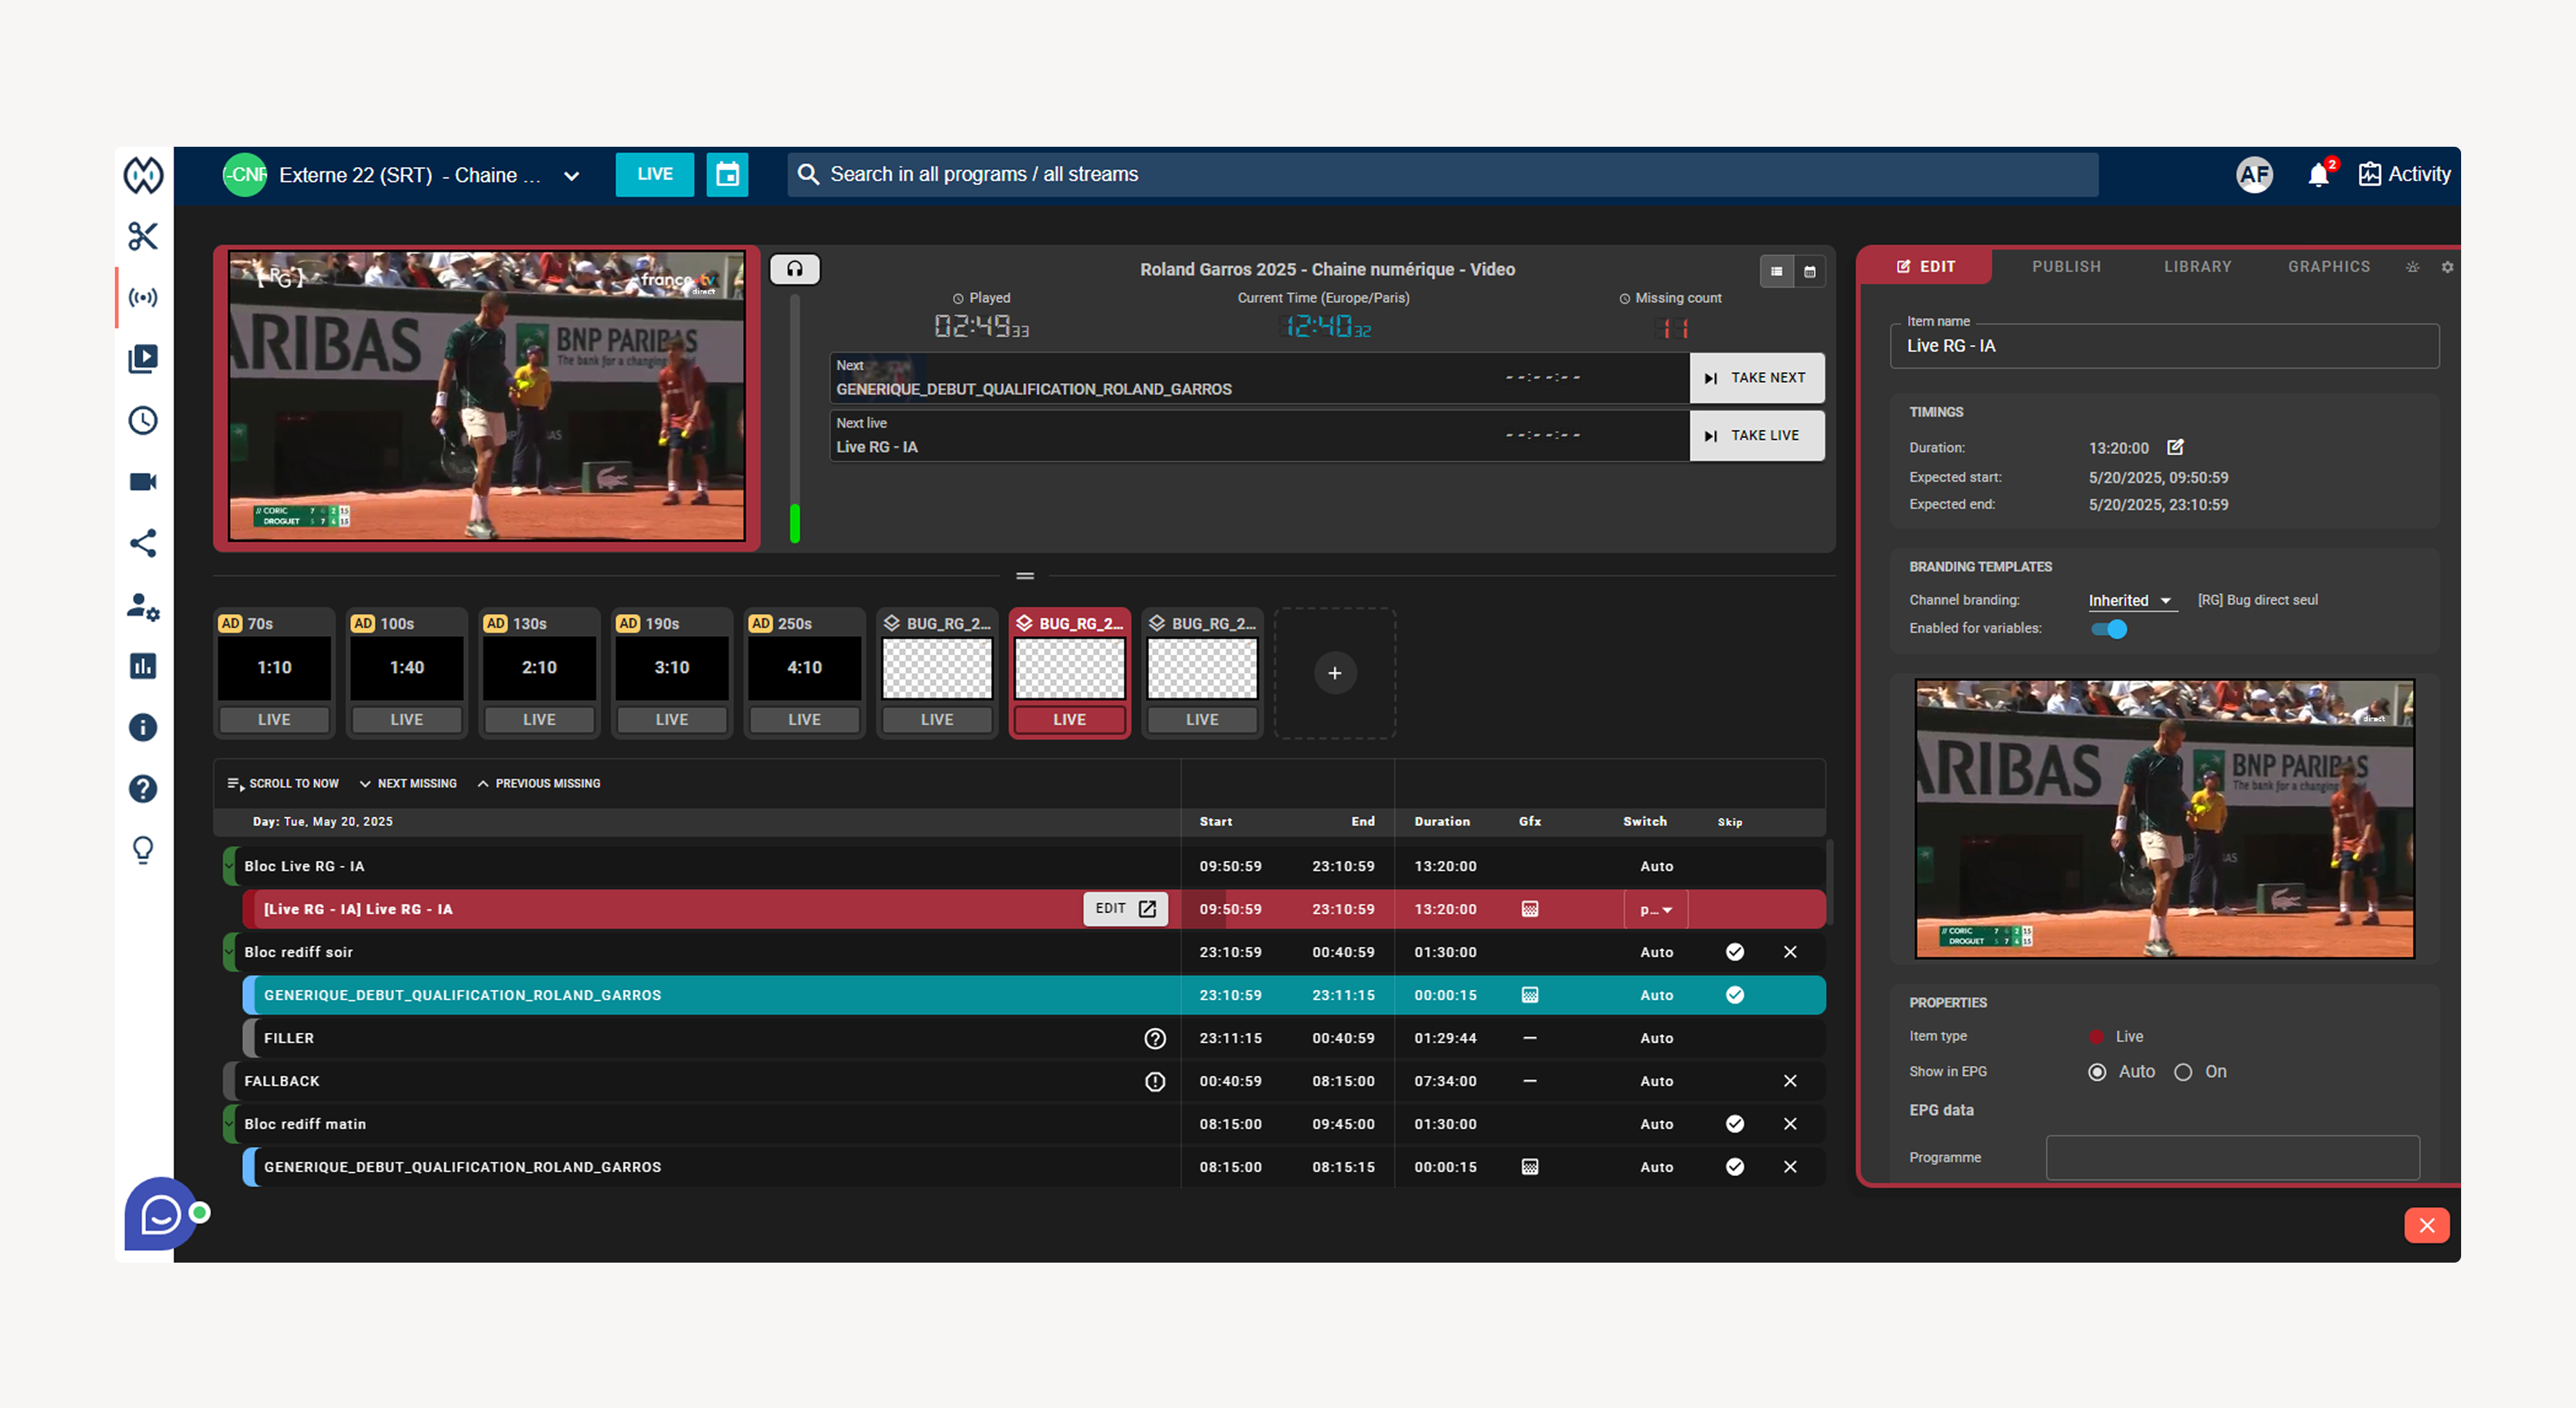2576x1408 pixels.
Task: Select Auto for Show in EPG
Action: coord(2097,1072)
